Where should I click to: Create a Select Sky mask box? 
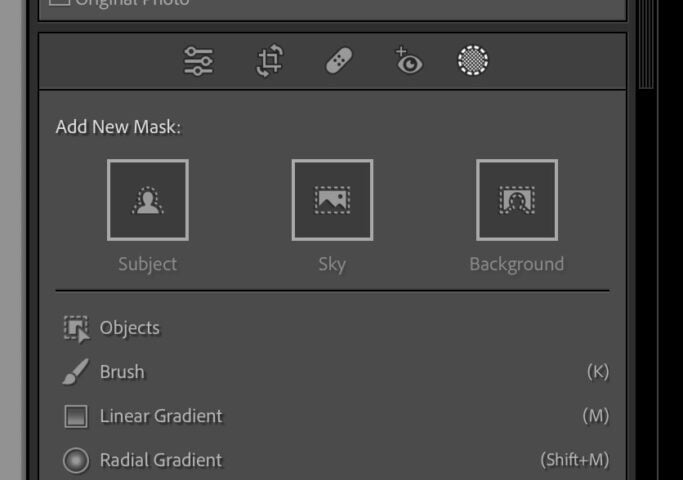coord(332,200)
